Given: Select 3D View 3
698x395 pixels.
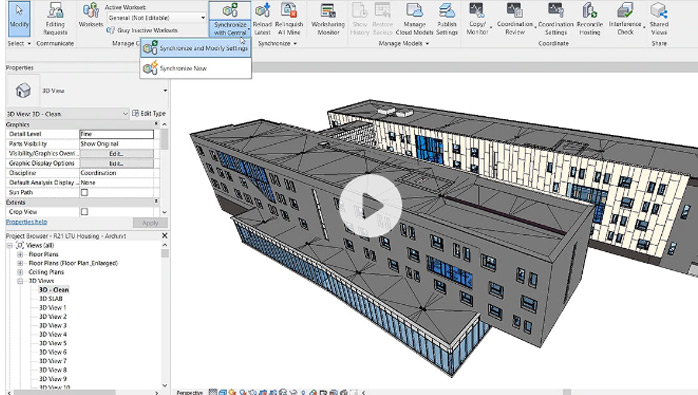Looking at the screenshot, I should pyautogui.click(x=53, y=326).
